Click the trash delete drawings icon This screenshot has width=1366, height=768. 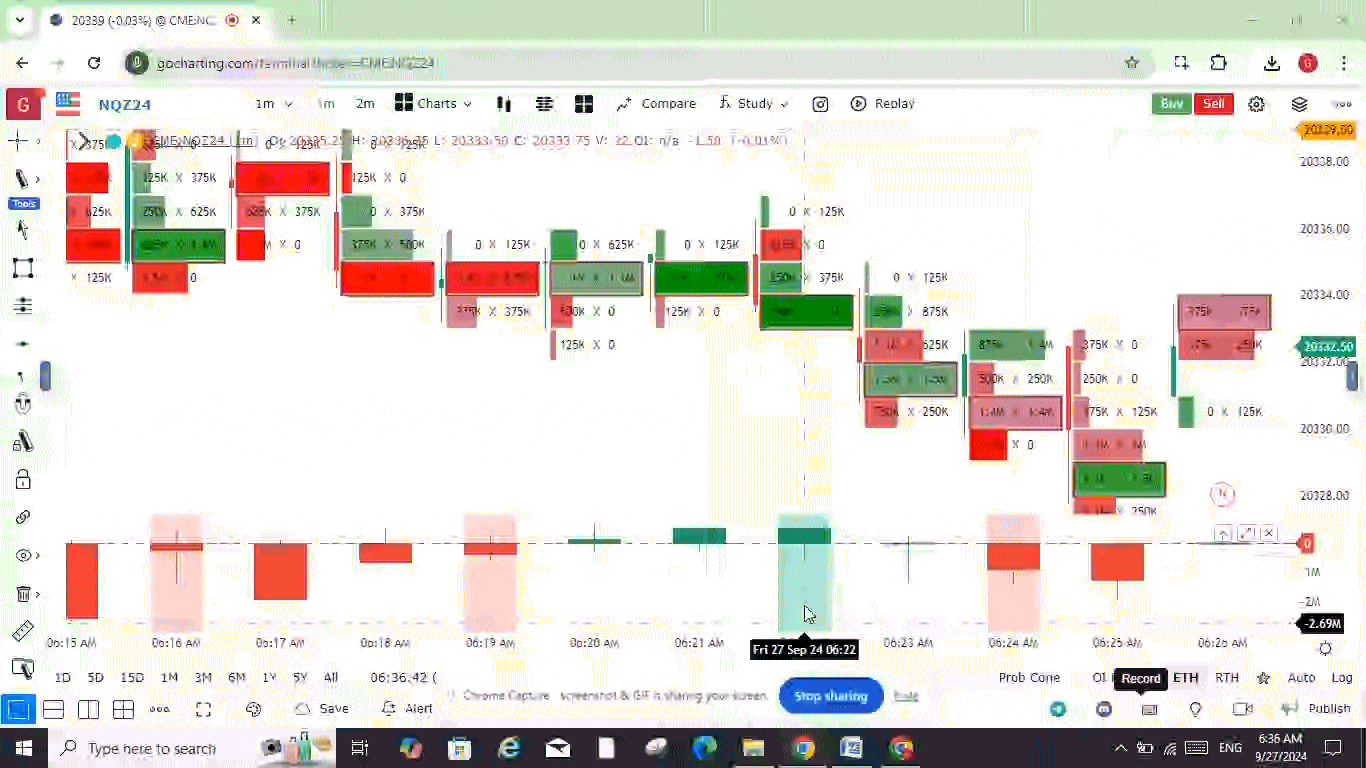pos(22,594)
